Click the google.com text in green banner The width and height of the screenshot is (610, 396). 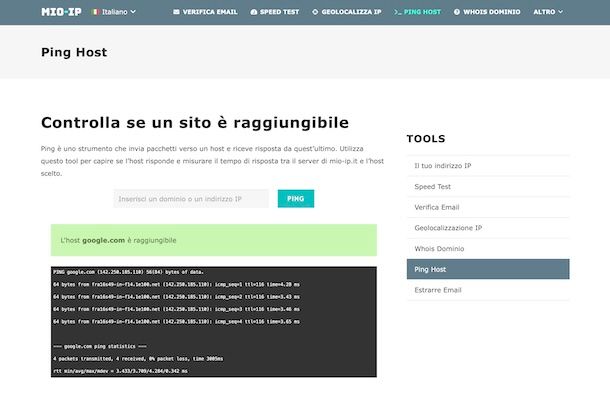tap(103, 240)
